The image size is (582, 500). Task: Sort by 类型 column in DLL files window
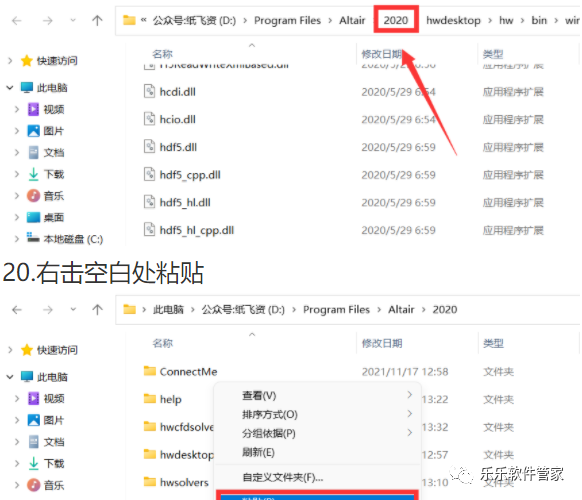493,54
